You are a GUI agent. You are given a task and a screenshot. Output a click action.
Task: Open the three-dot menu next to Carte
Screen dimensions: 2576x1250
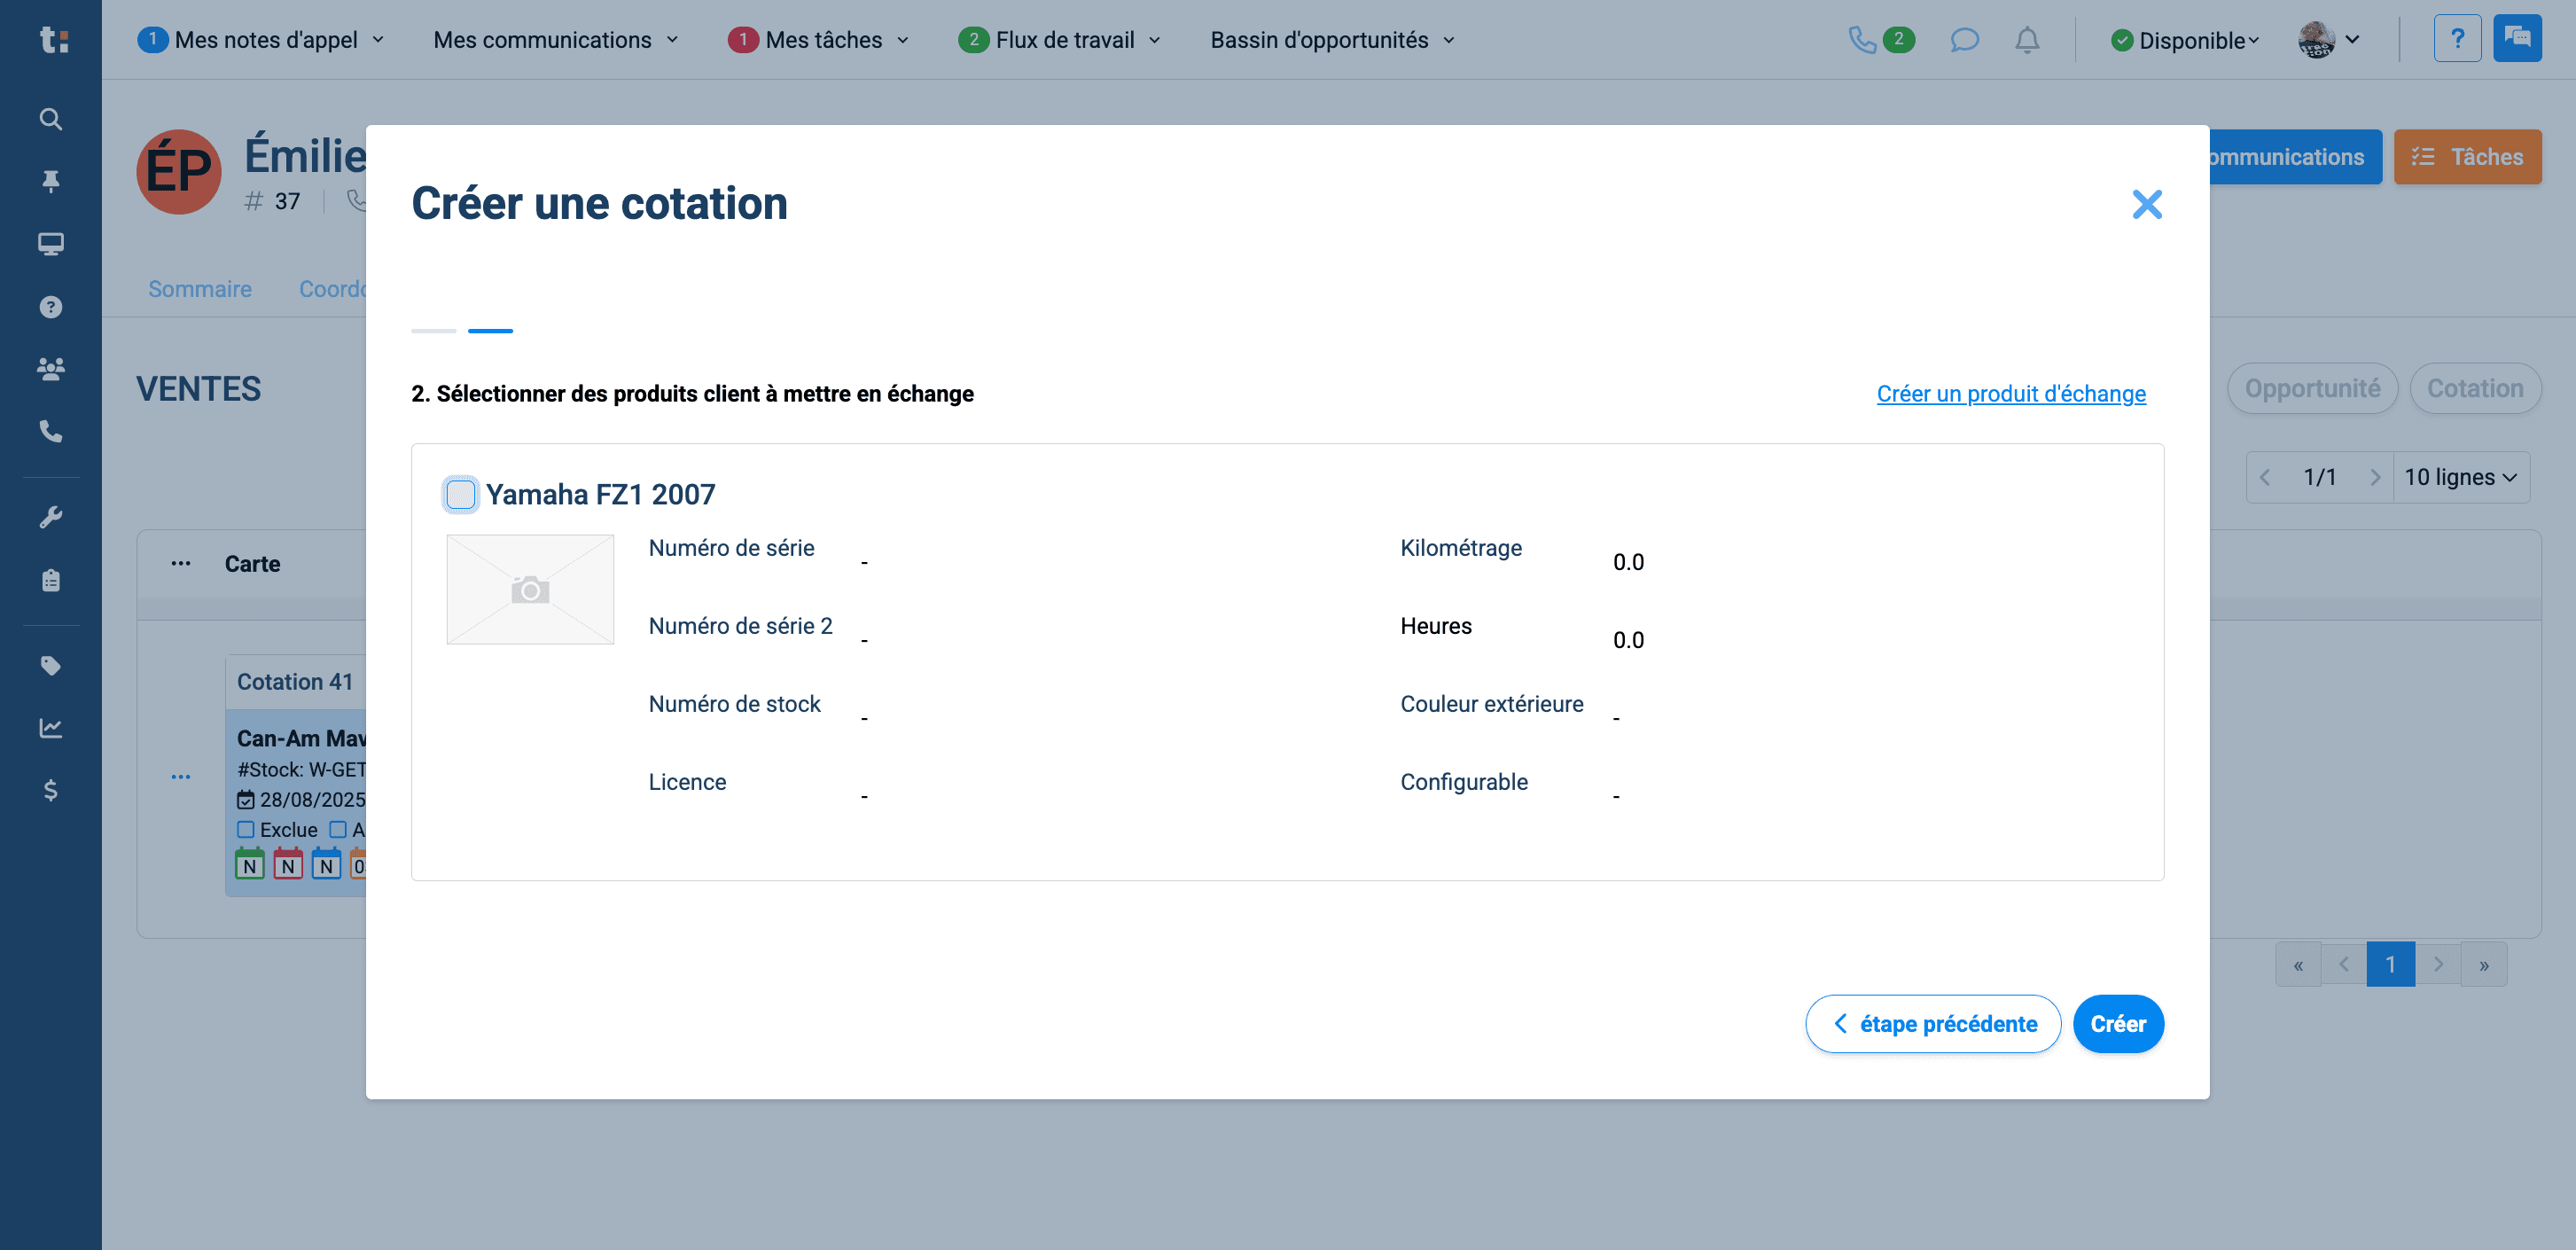(181, 564)
